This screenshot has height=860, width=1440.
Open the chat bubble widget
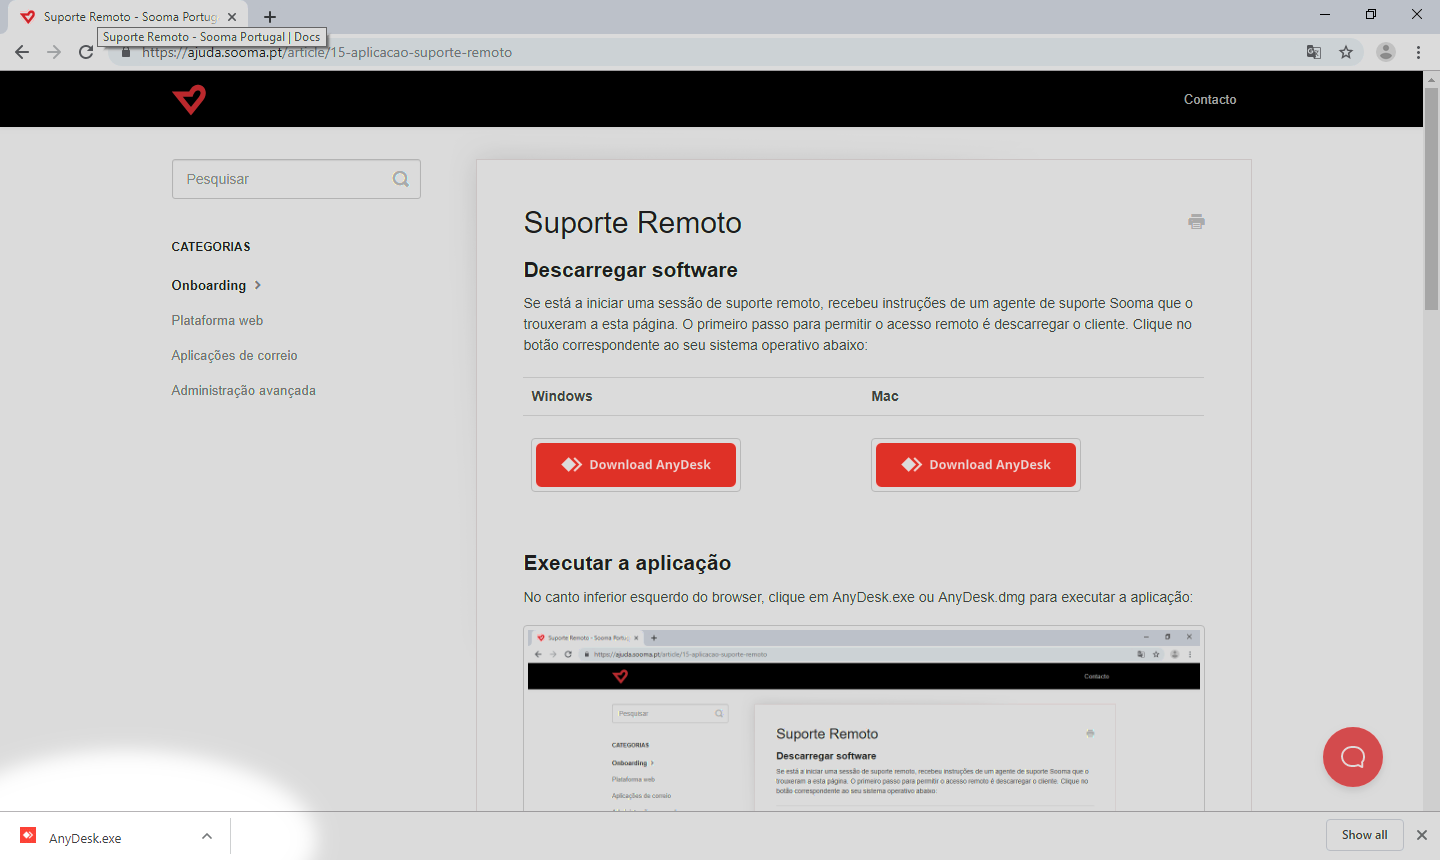tap(1353, 757)
